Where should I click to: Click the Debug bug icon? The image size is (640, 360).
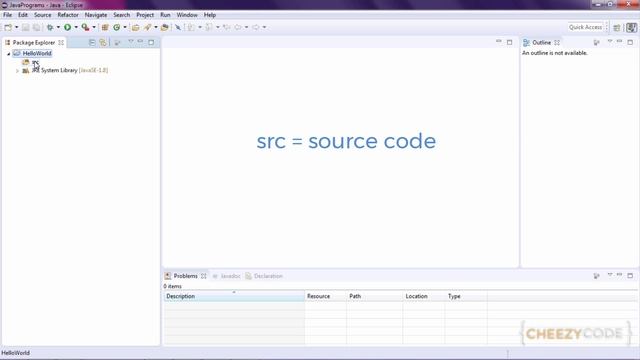[x=50, y=27]
